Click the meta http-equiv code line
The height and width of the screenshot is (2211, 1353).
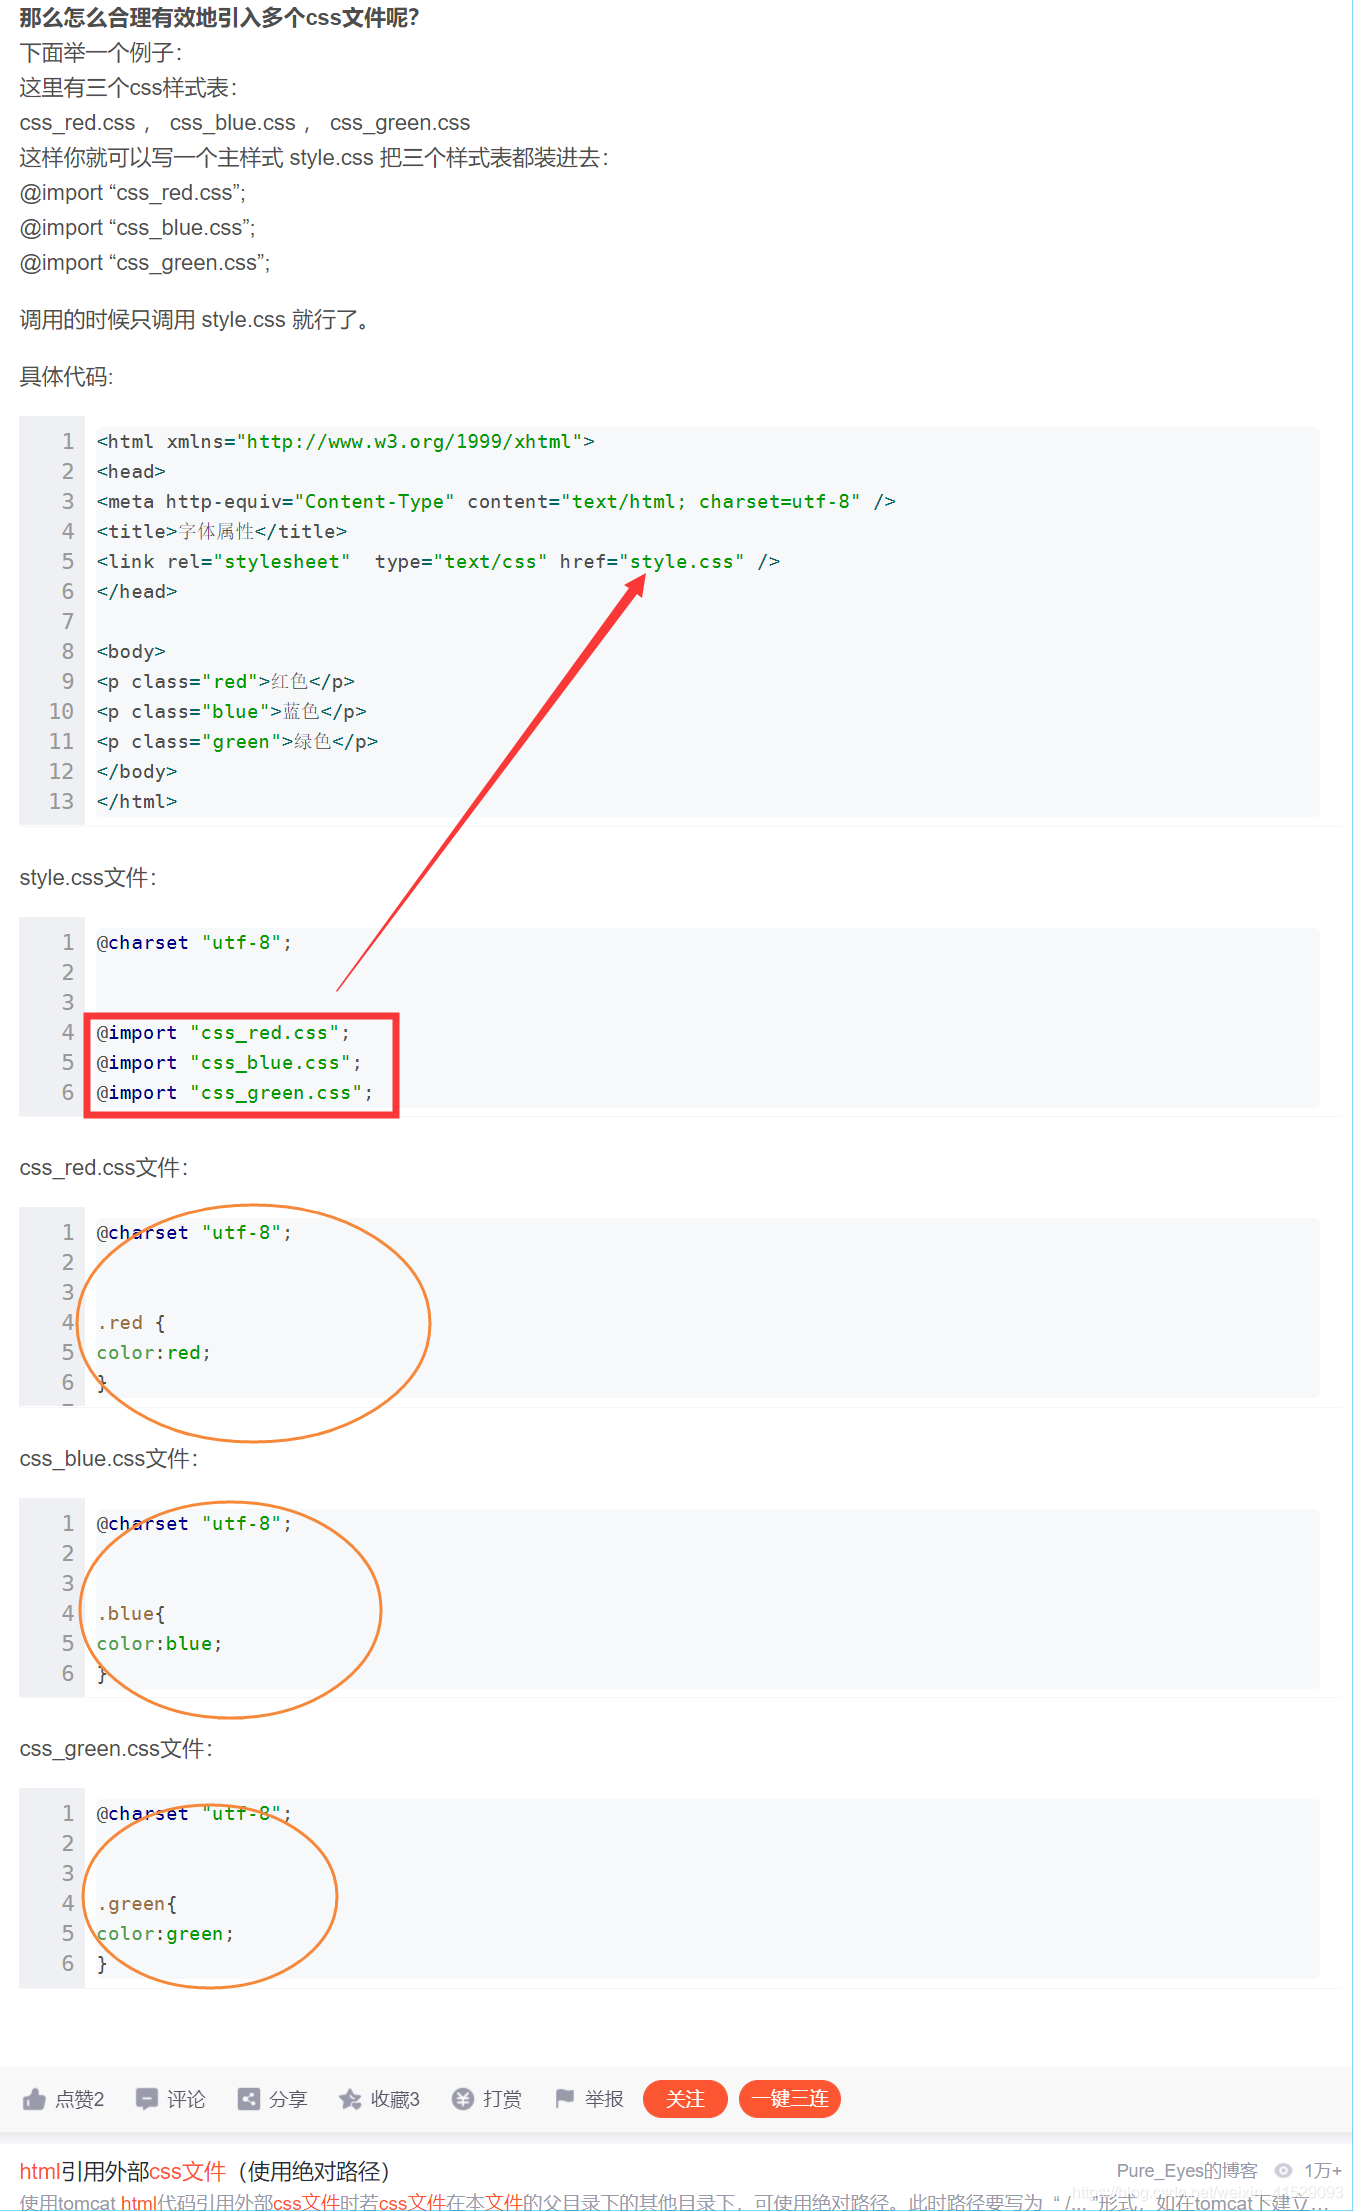coord(496,502)
